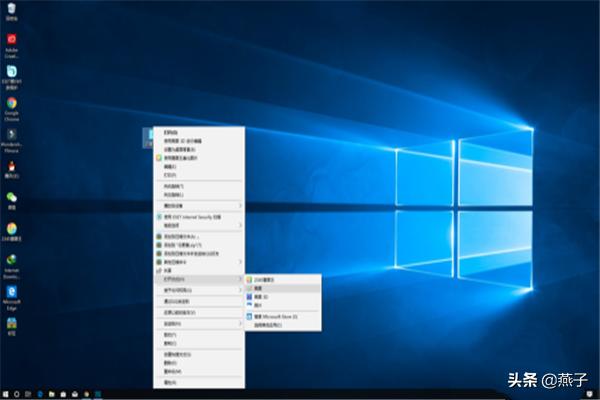Expand the Send to submenu arrow

coord(240,323)
